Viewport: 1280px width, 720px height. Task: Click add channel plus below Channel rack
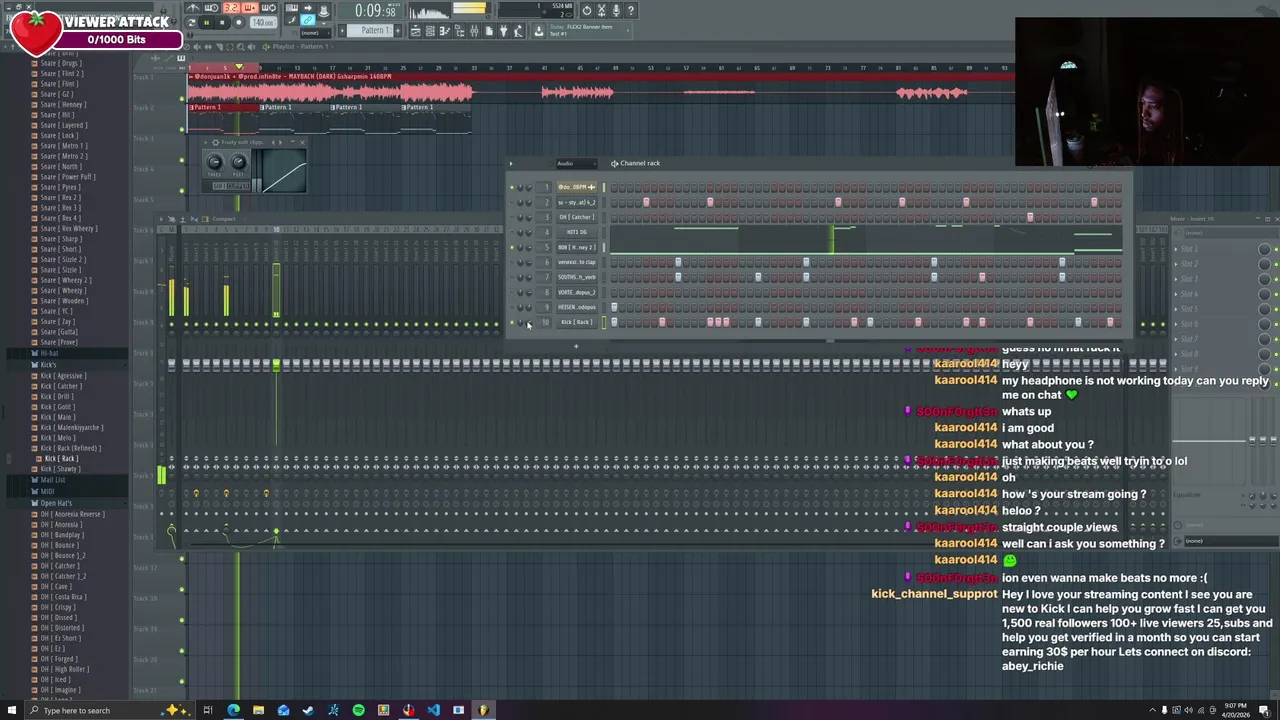click(575, 346)
